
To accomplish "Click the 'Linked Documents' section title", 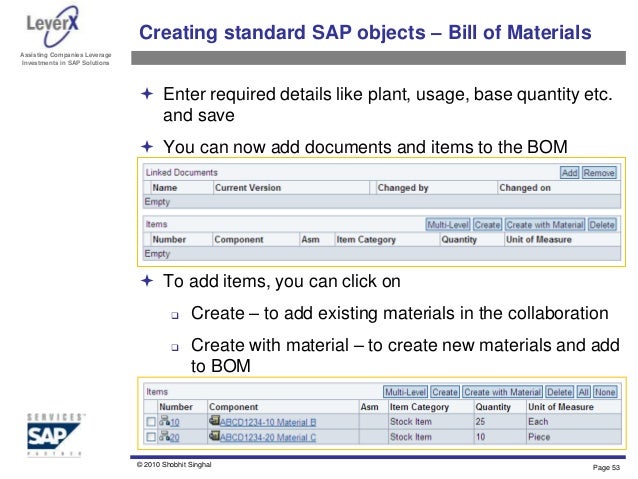I will 181,173.
